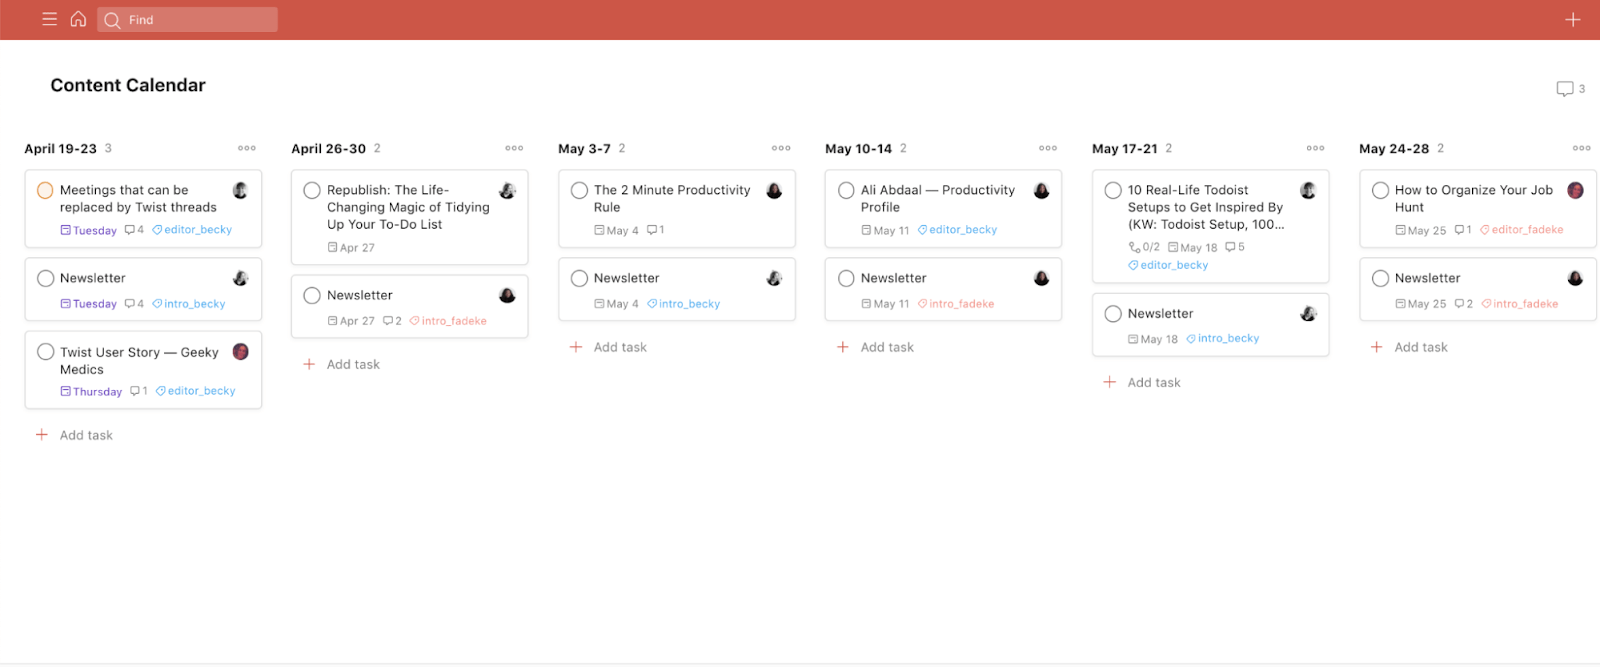The height and width of the screenshot is (667, 1600).
Task: Open the hamburger menu icon
Action: click(49, 19)
